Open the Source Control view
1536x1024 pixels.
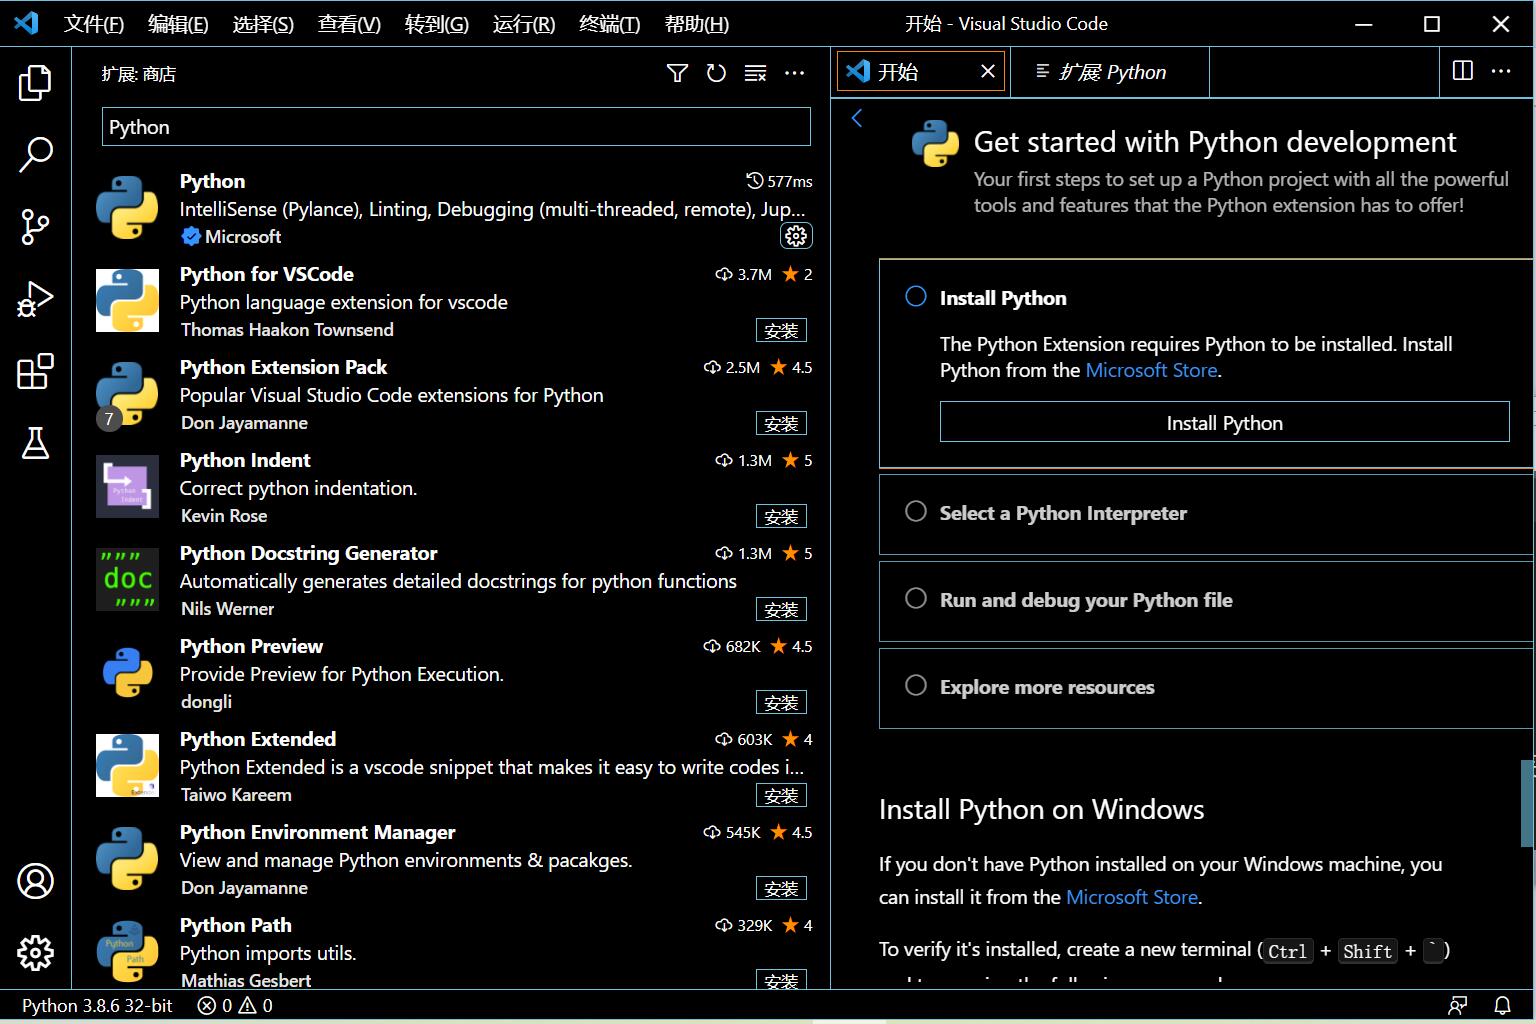coord(35,227)
